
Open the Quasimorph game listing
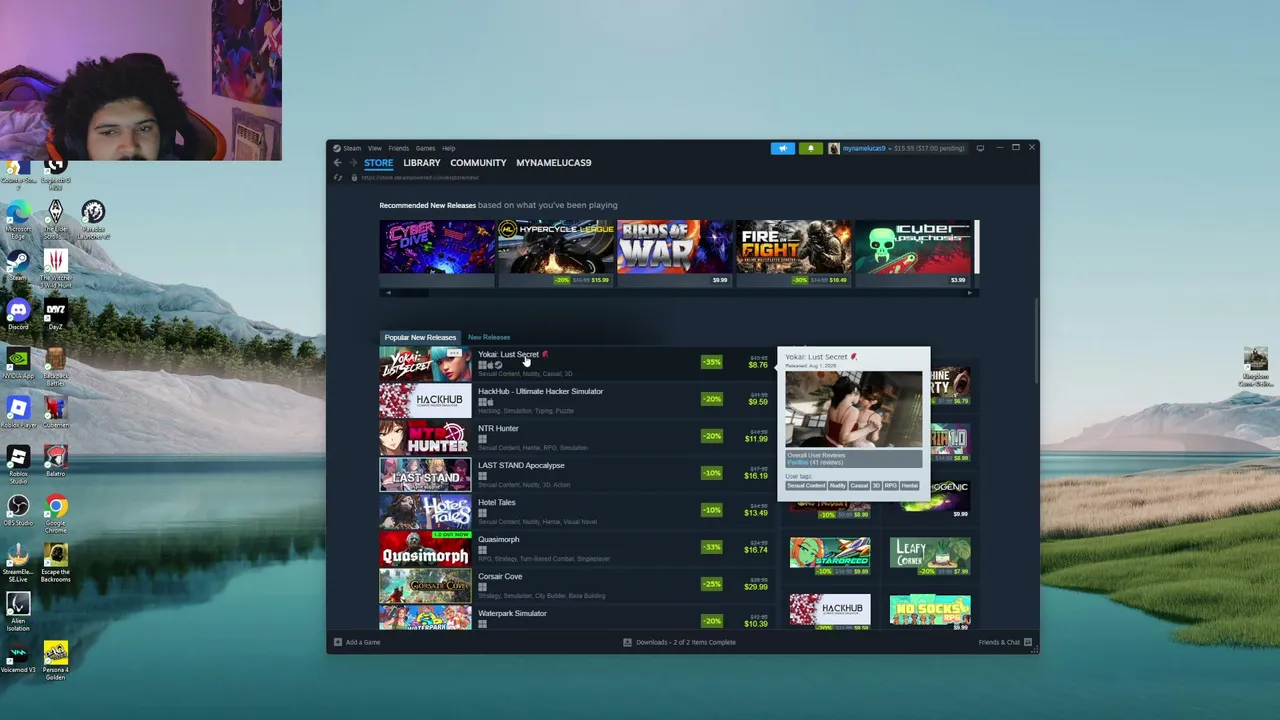click(576, 548)
